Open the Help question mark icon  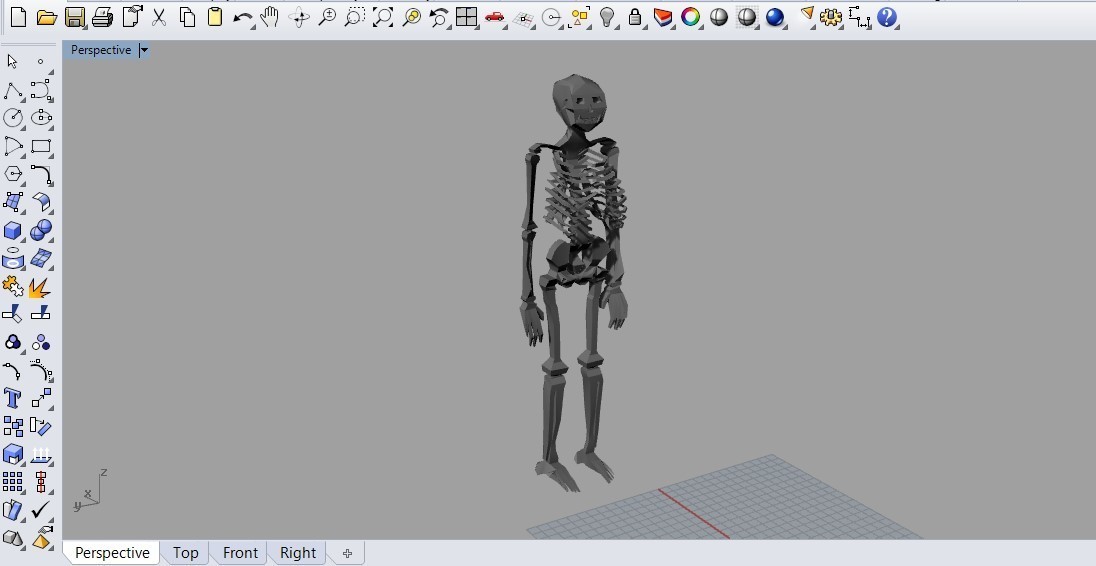tap(887, 17)
